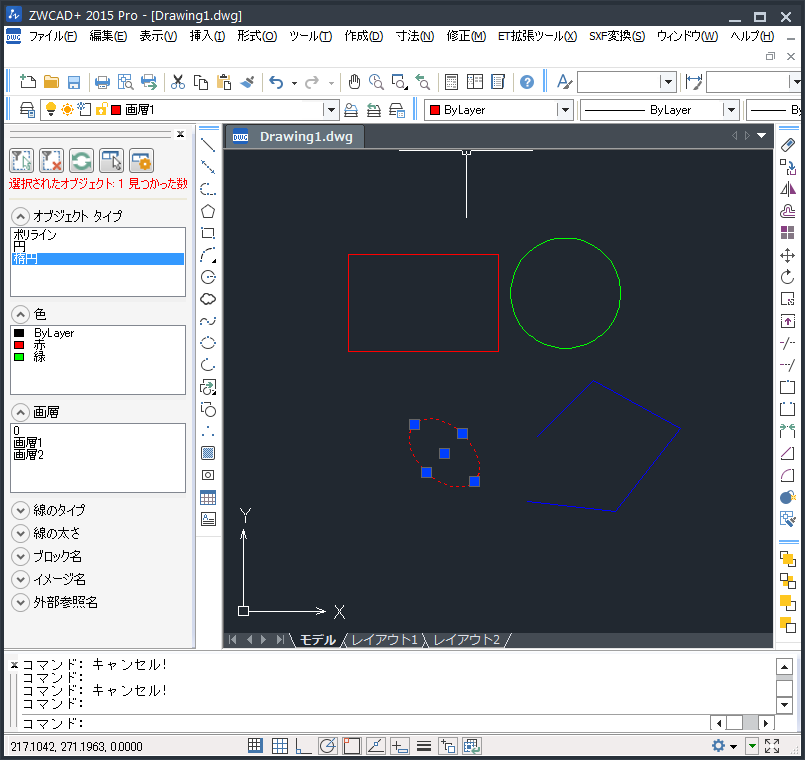Click the Erase tool icon

[788, 145]
